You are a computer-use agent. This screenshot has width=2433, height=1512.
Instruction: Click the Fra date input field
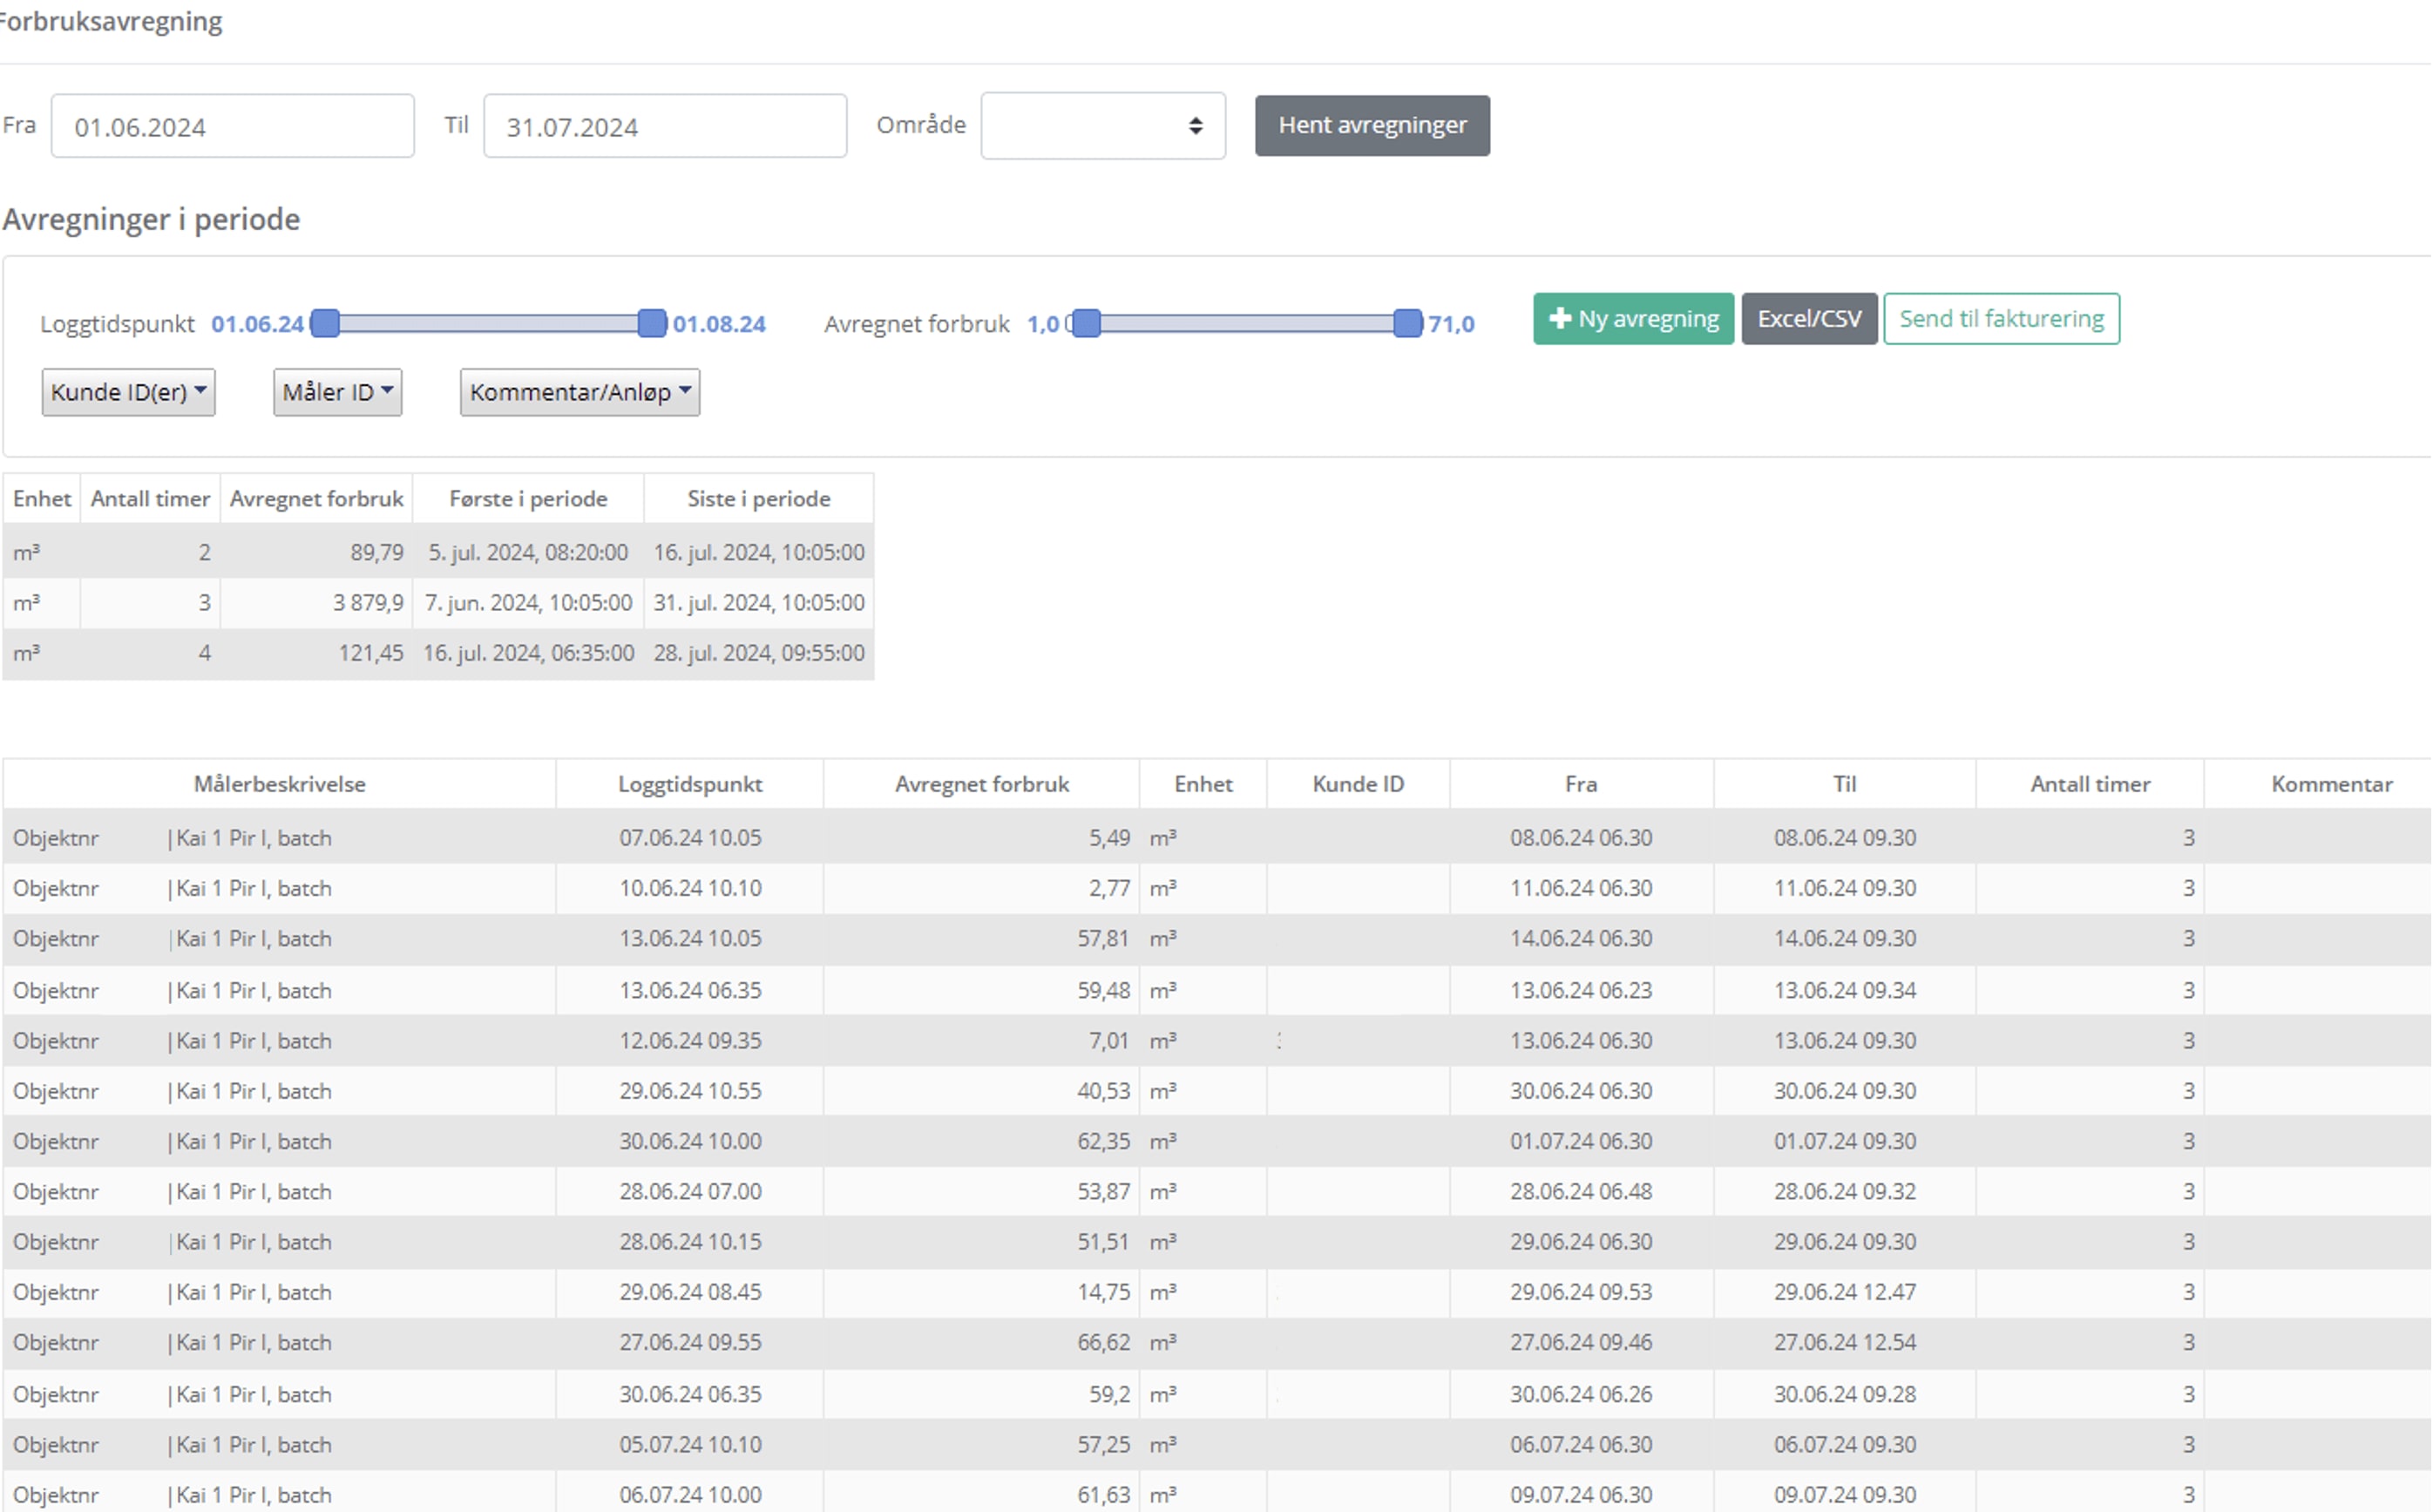[x=232, y=126]
